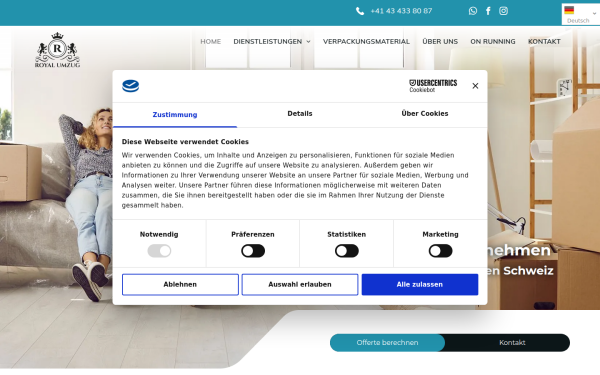Open the Usercentrics Cookiebot logo link
Viewport: 600px width, 375px height.
pyautogui.click(x=433, y=86)
